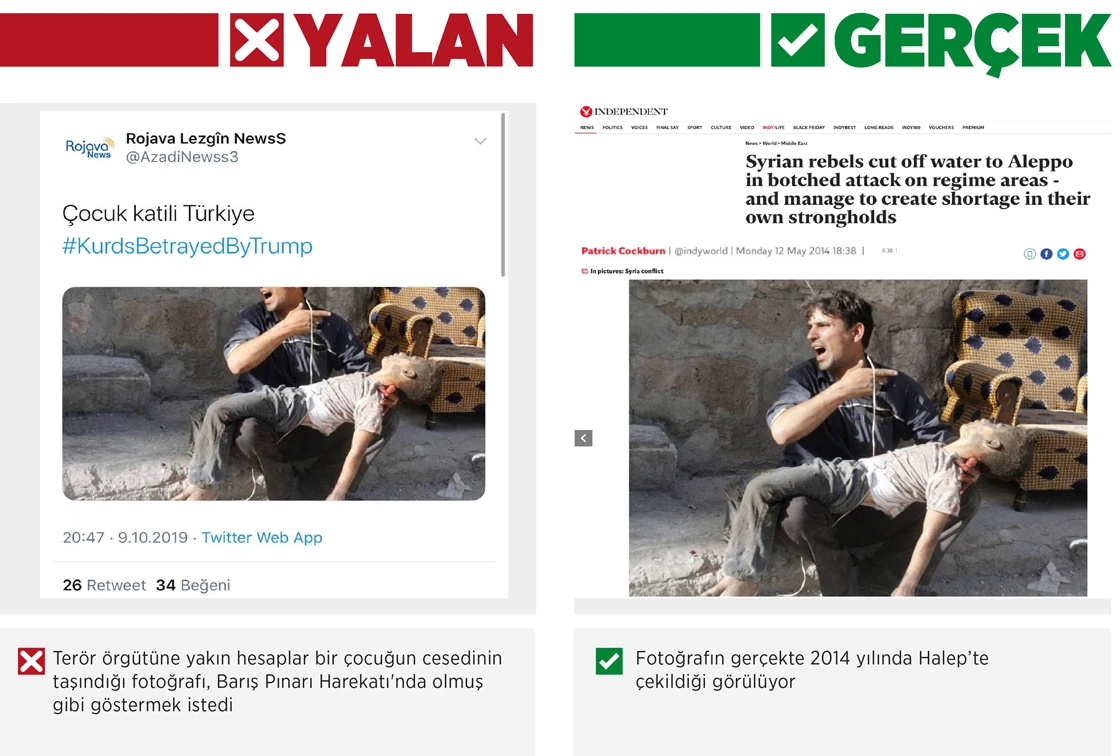
Task: Click the tweet panel scrollbar
Action: click(x=503, y=194)
